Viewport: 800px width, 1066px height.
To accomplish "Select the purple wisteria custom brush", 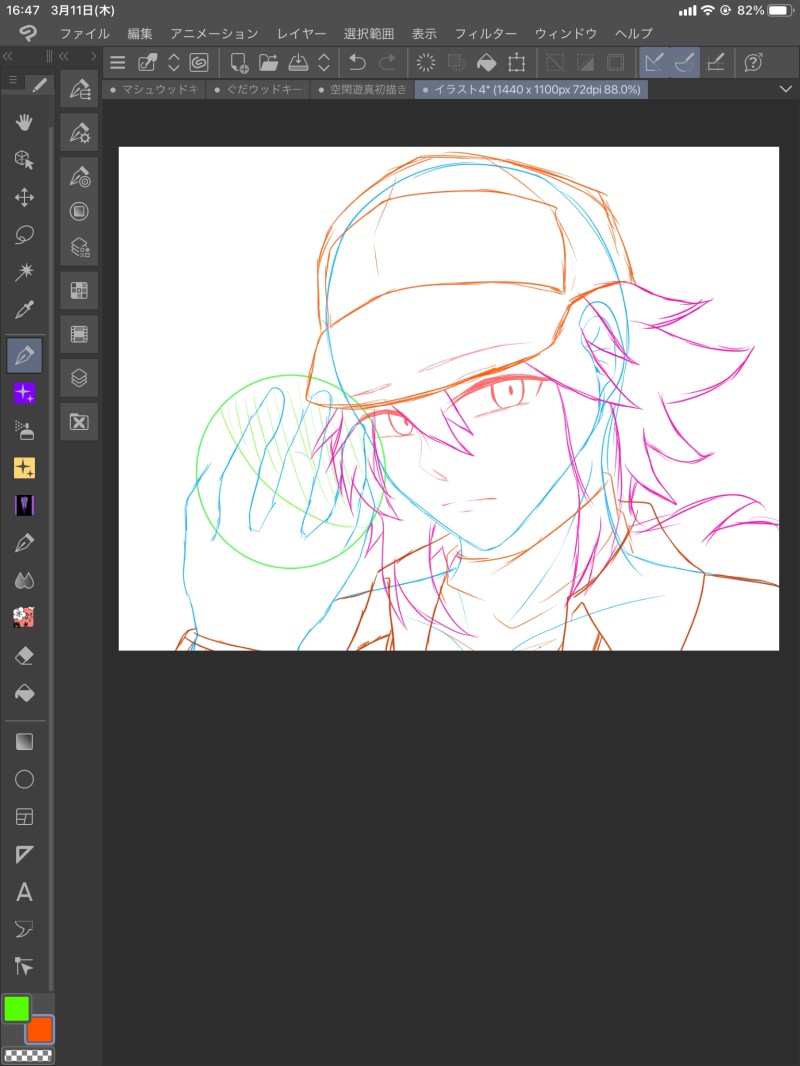I will click(24, 505).
